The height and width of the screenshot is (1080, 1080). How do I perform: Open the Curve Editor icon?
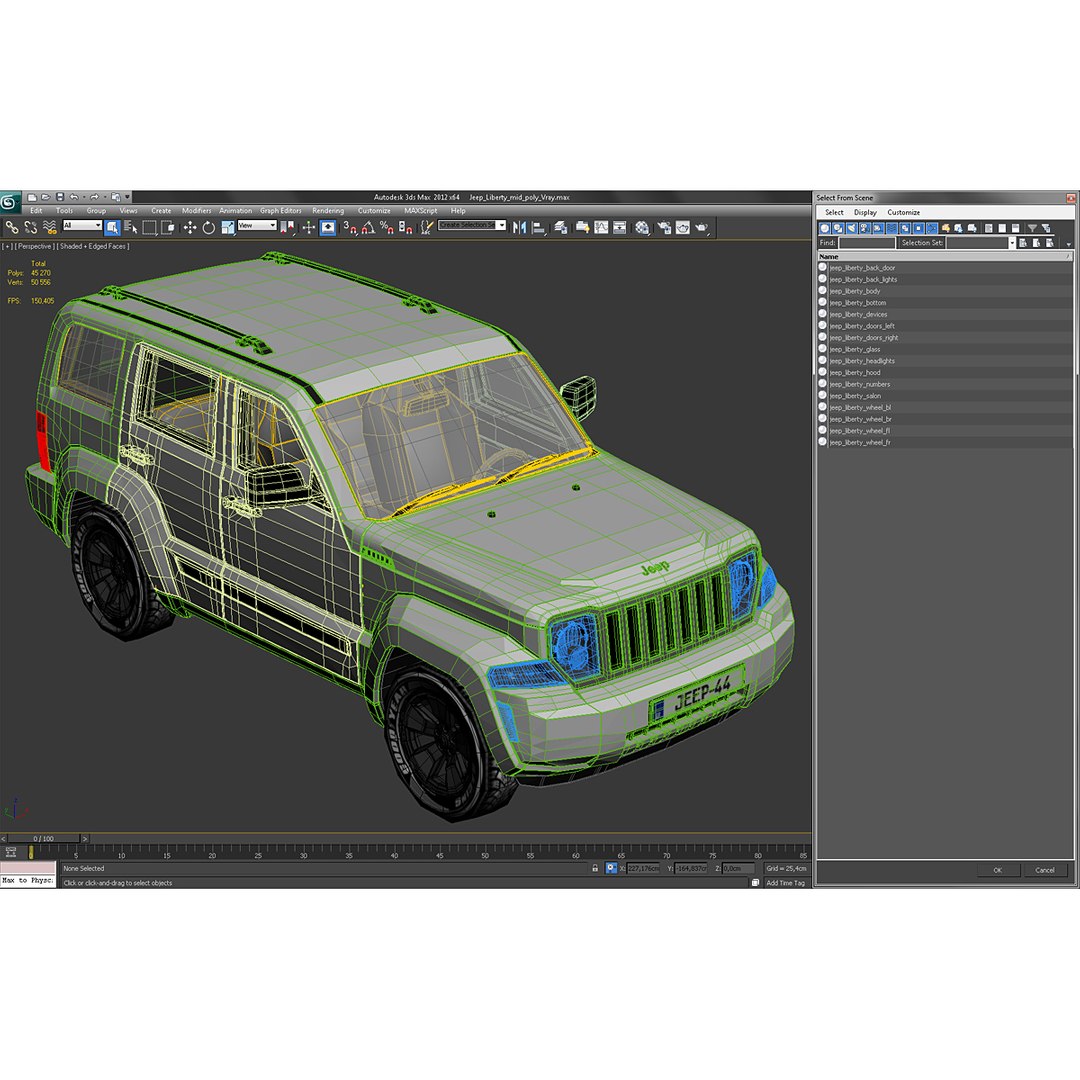(601, 227)
